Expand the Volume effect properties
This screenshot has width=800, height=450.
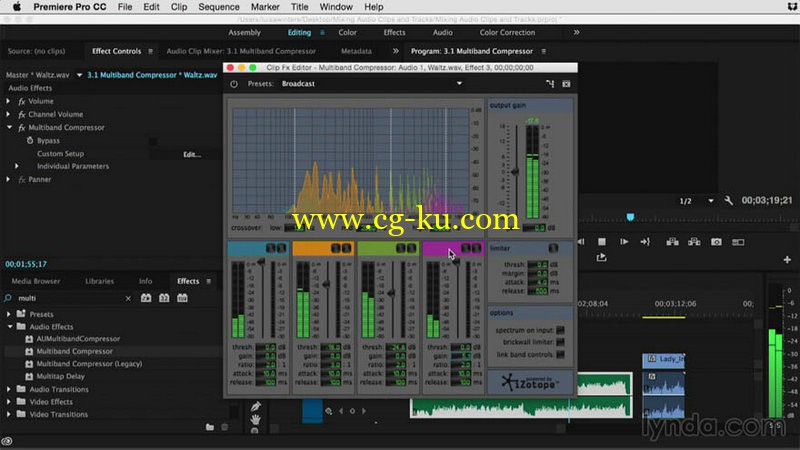click(x=8, y=101)
